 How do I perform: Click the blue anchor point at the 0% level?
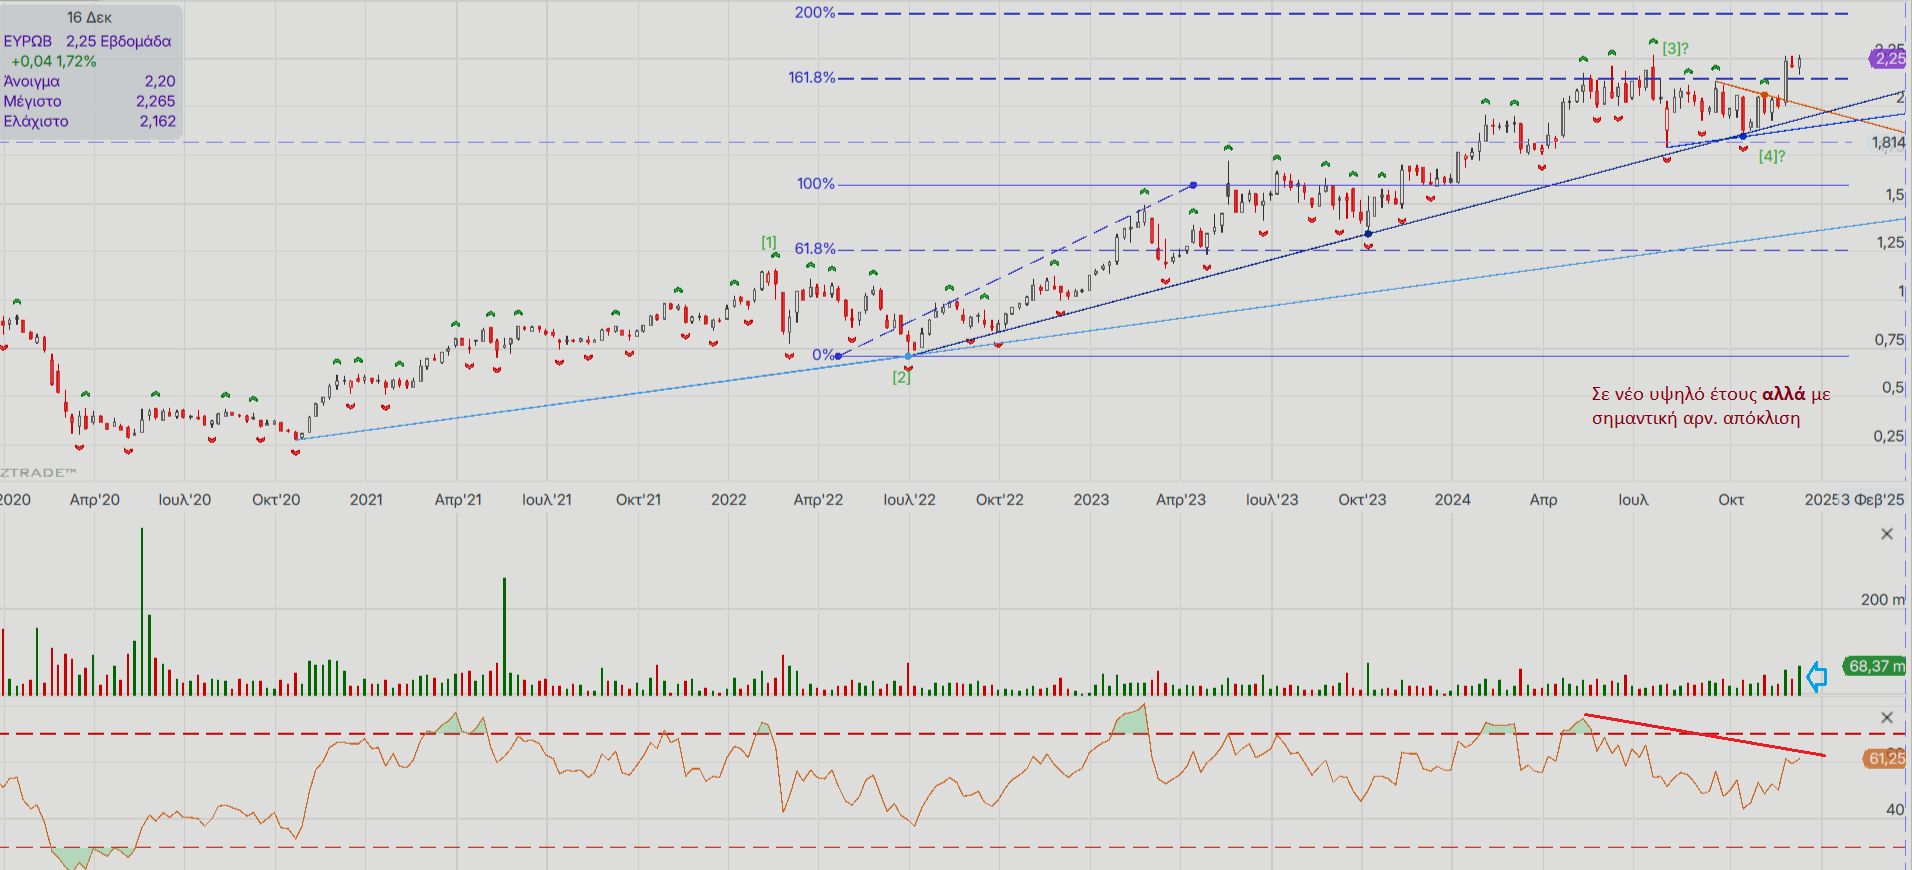838,356
